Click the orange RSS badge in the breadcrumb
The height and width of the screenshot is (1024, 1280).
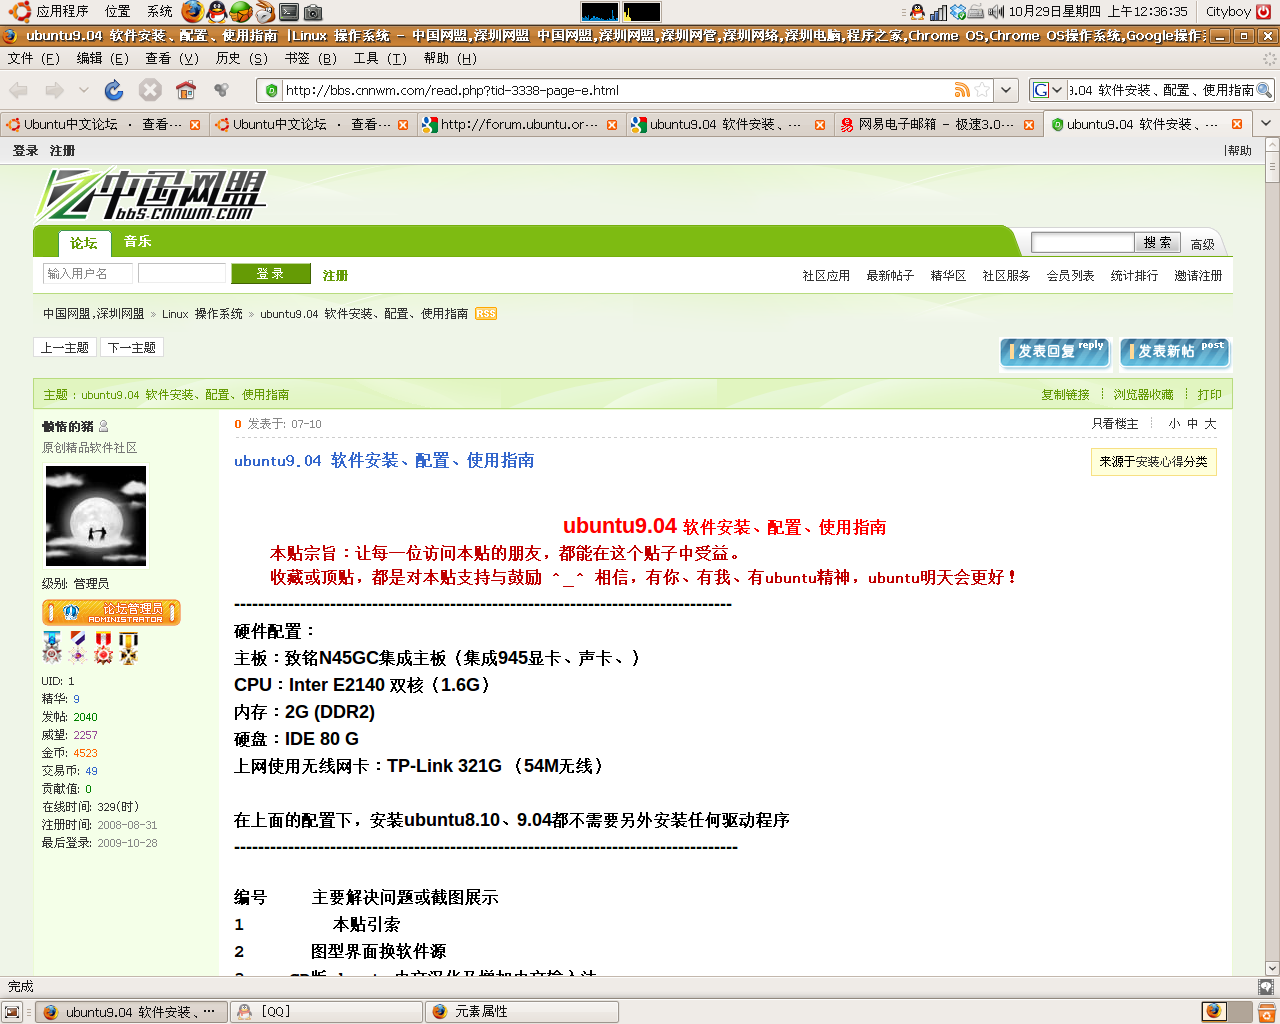(486, 313)
